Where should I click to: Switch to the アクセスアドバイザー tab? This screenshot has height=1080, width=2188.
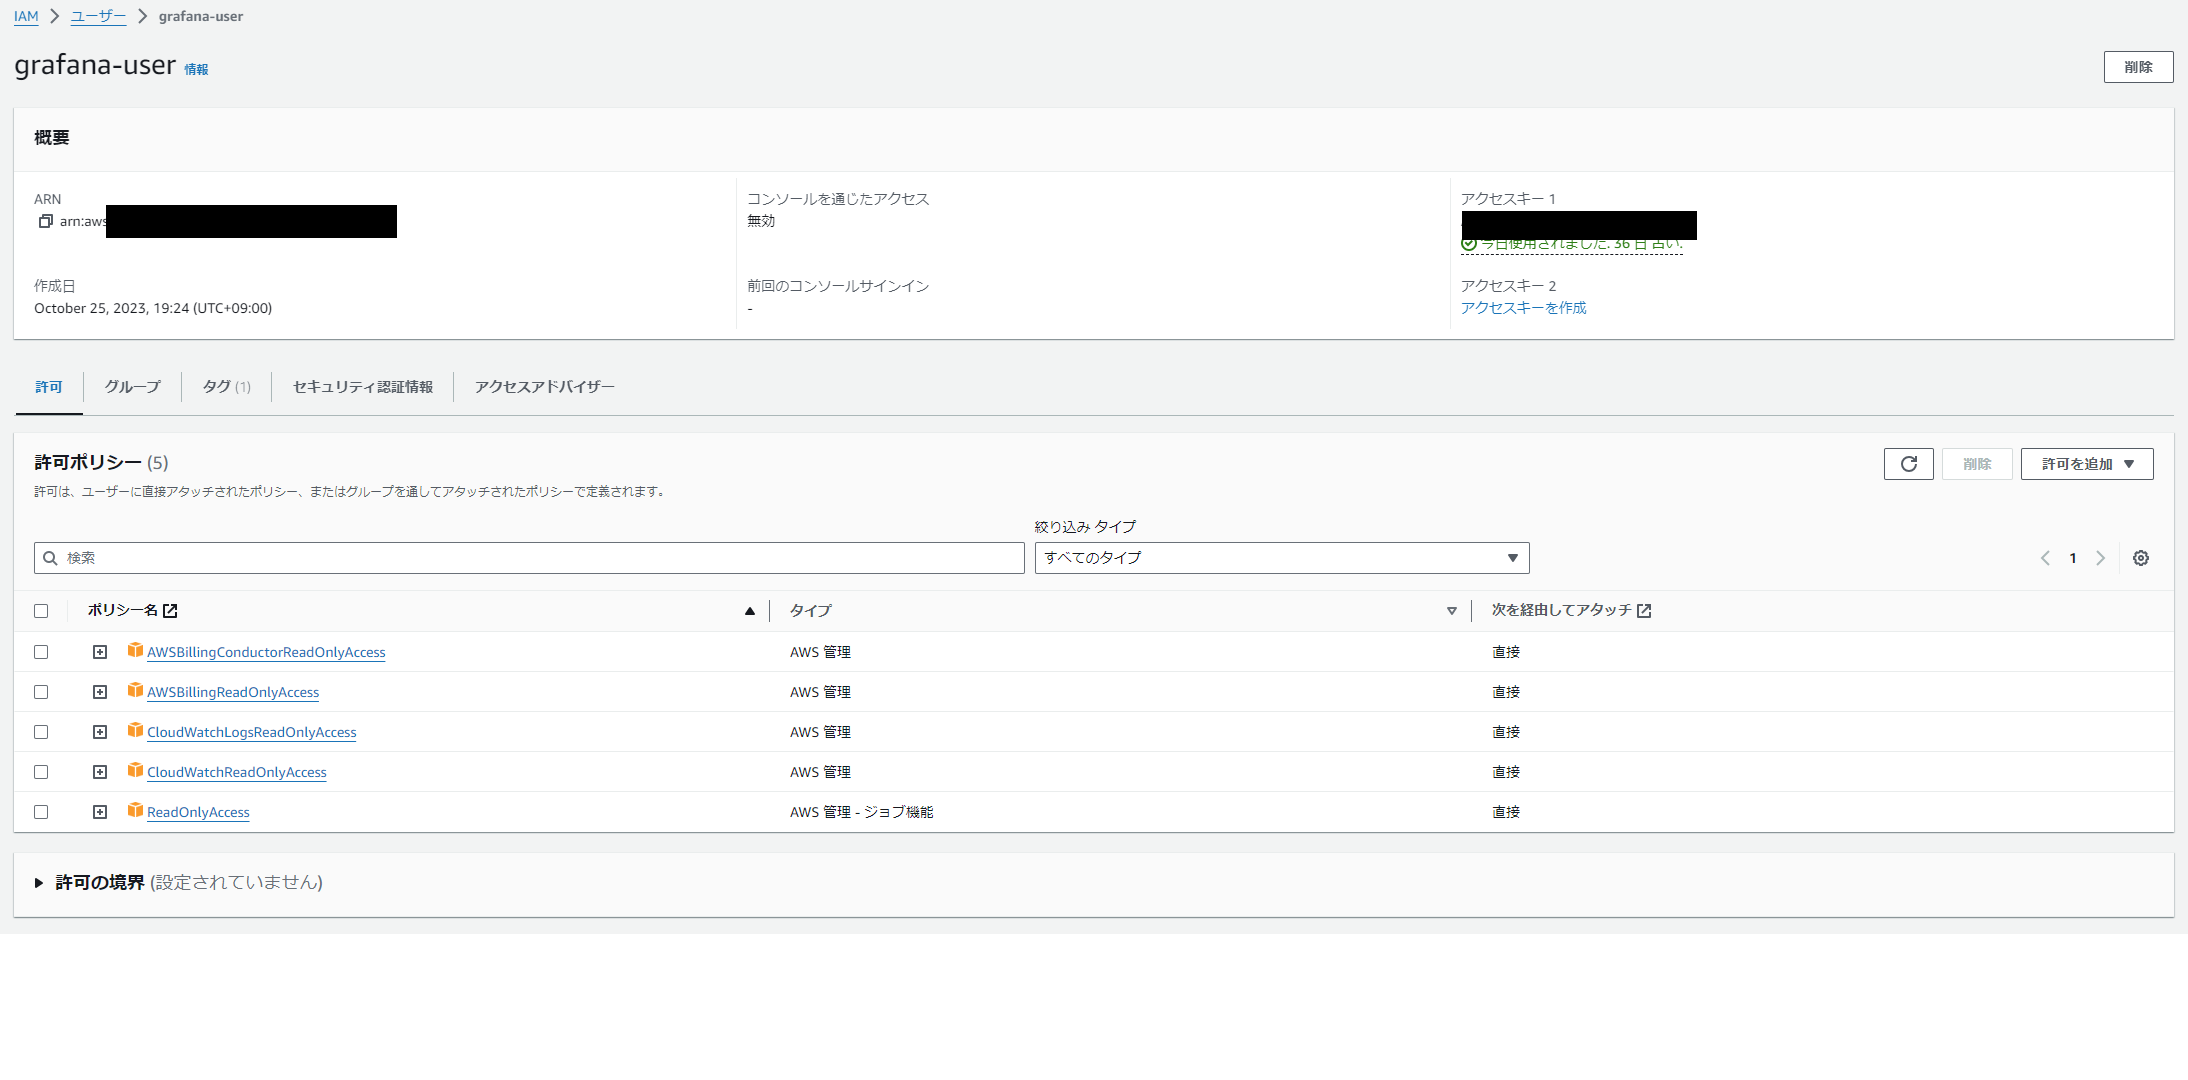coord(544,387)
